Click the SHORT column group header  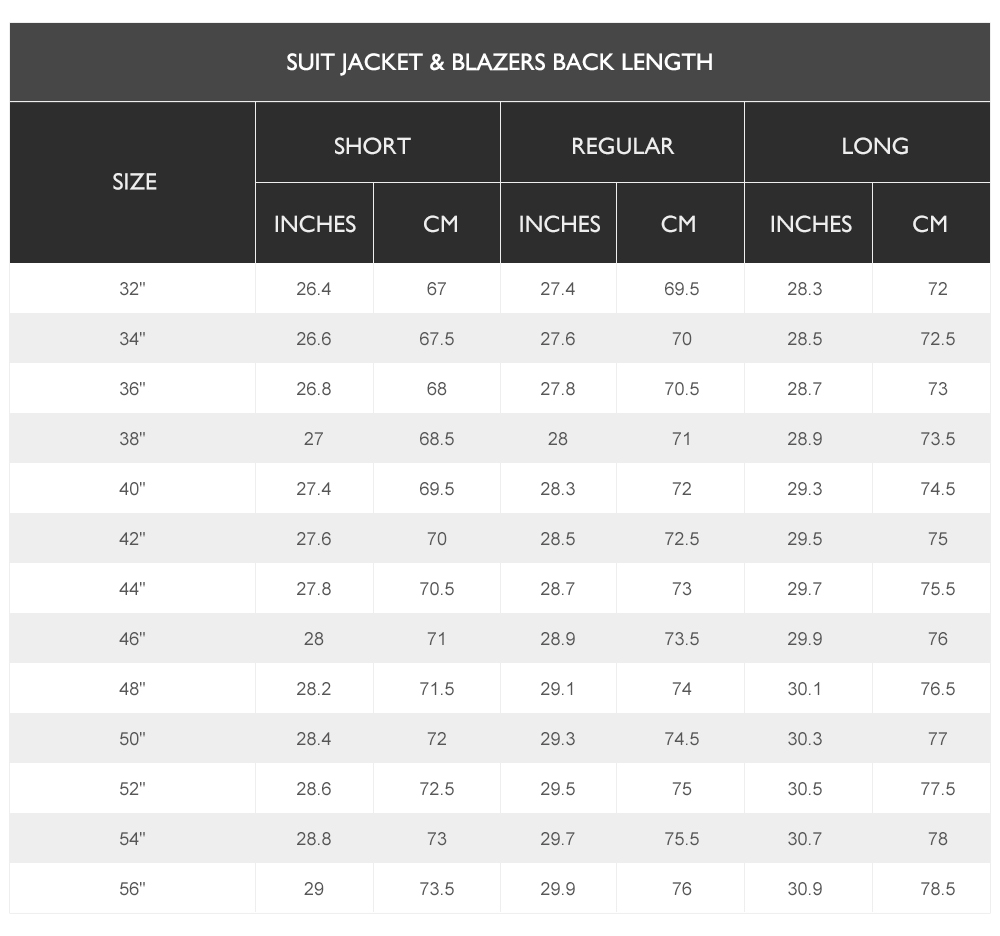click(372, 146)
